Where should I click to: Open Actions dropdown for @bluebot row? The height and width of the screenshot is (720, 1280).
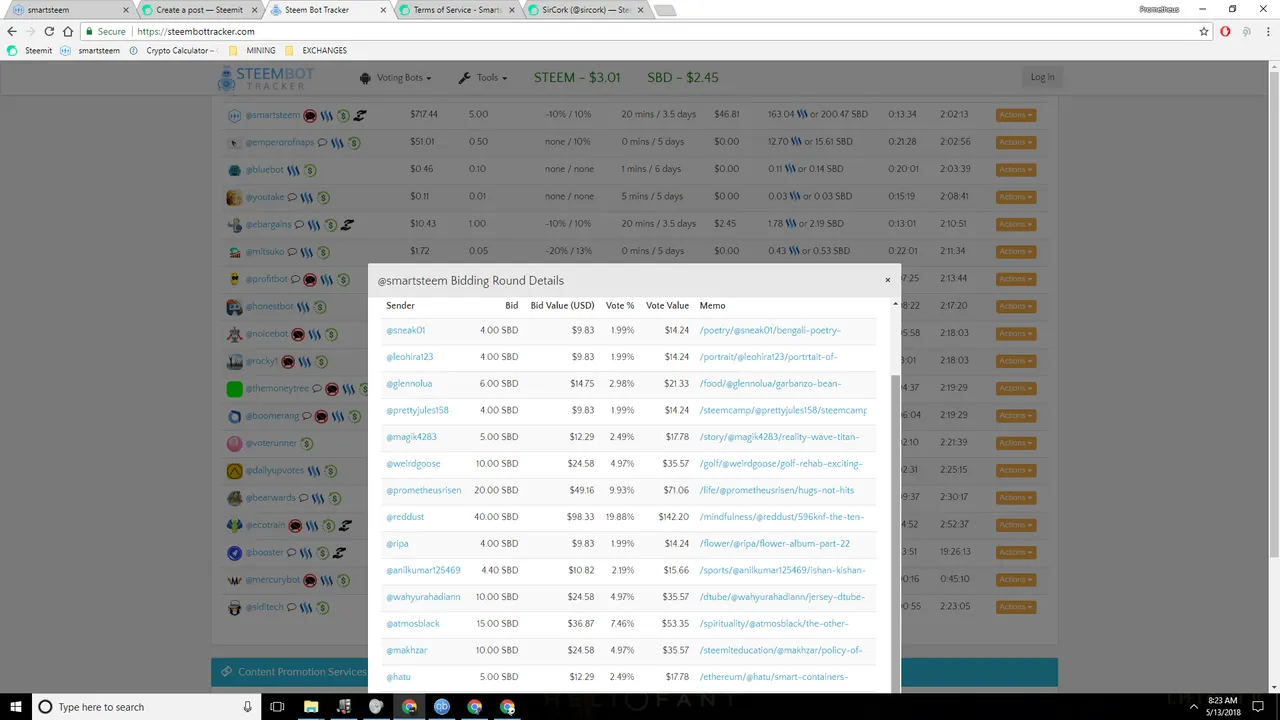pyautogui.click(x=1015, y=170)
